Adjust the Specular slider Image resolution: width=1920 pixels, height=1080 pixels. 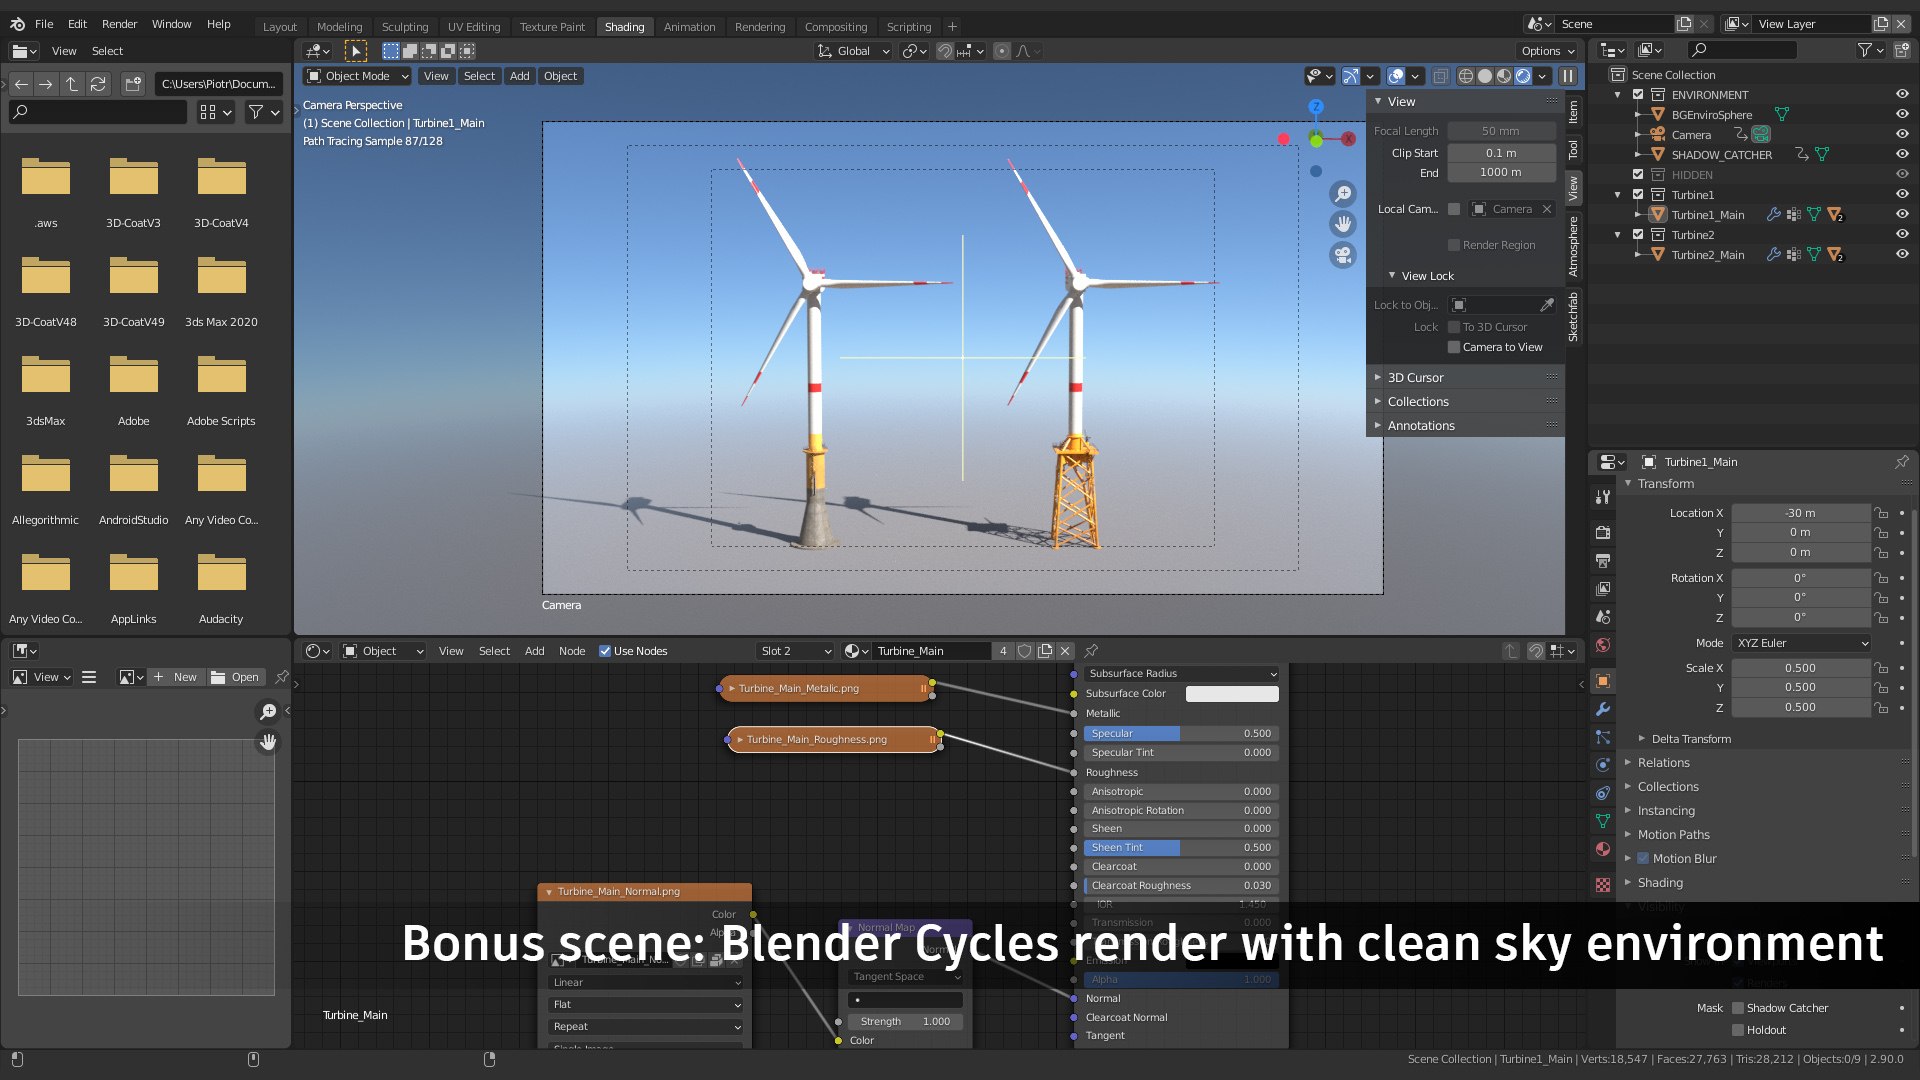(1180, 733)
